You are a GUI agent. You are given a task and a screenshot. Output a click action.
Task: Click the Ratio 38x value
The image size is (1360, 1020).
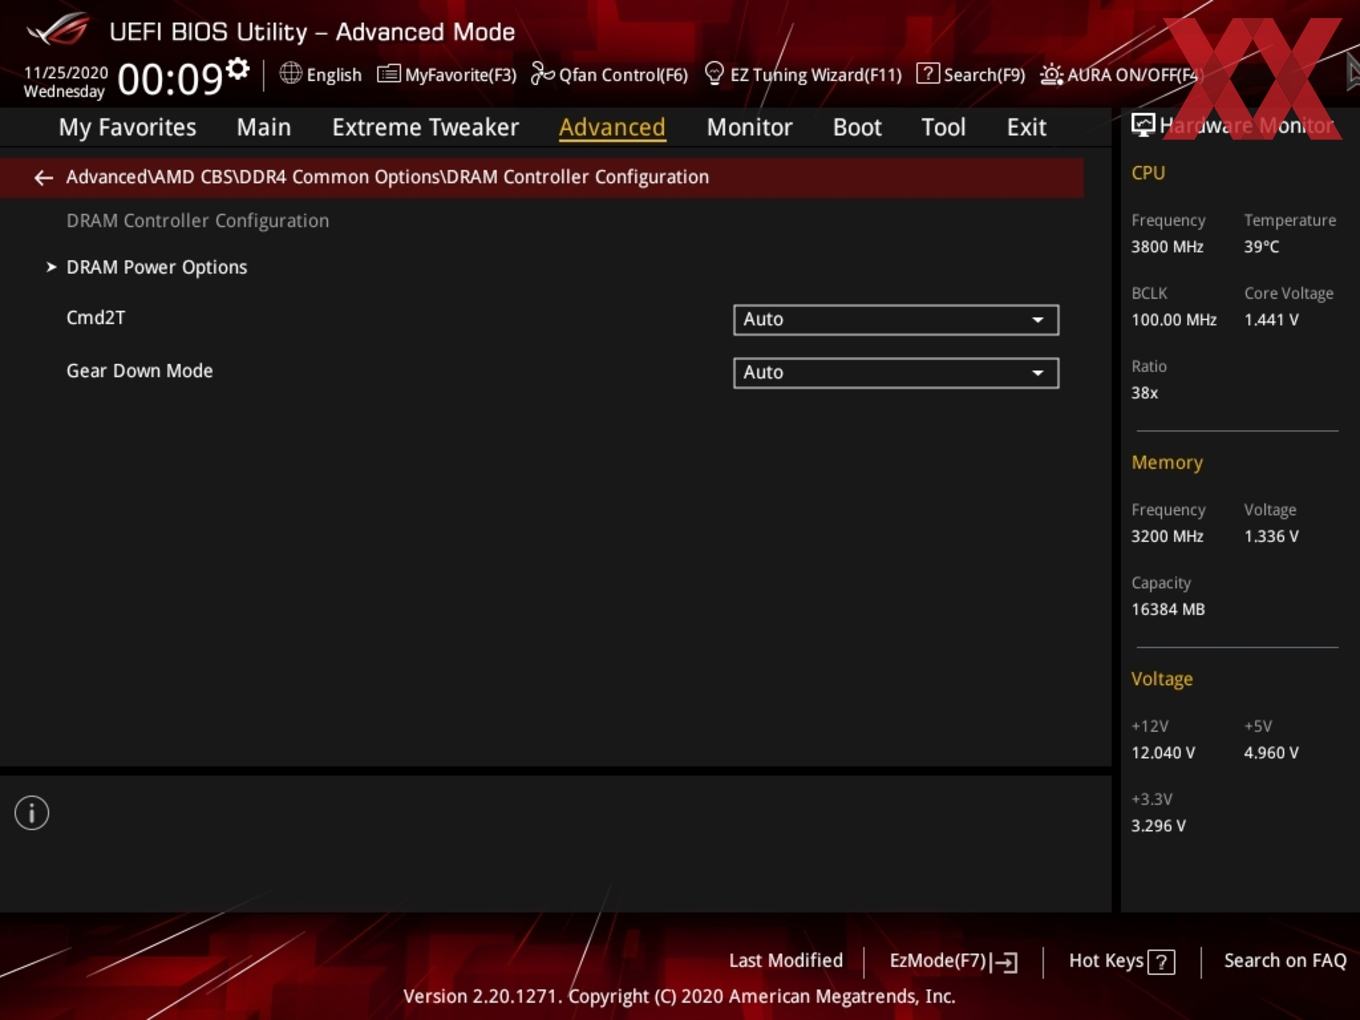[x=1144, y=393]
